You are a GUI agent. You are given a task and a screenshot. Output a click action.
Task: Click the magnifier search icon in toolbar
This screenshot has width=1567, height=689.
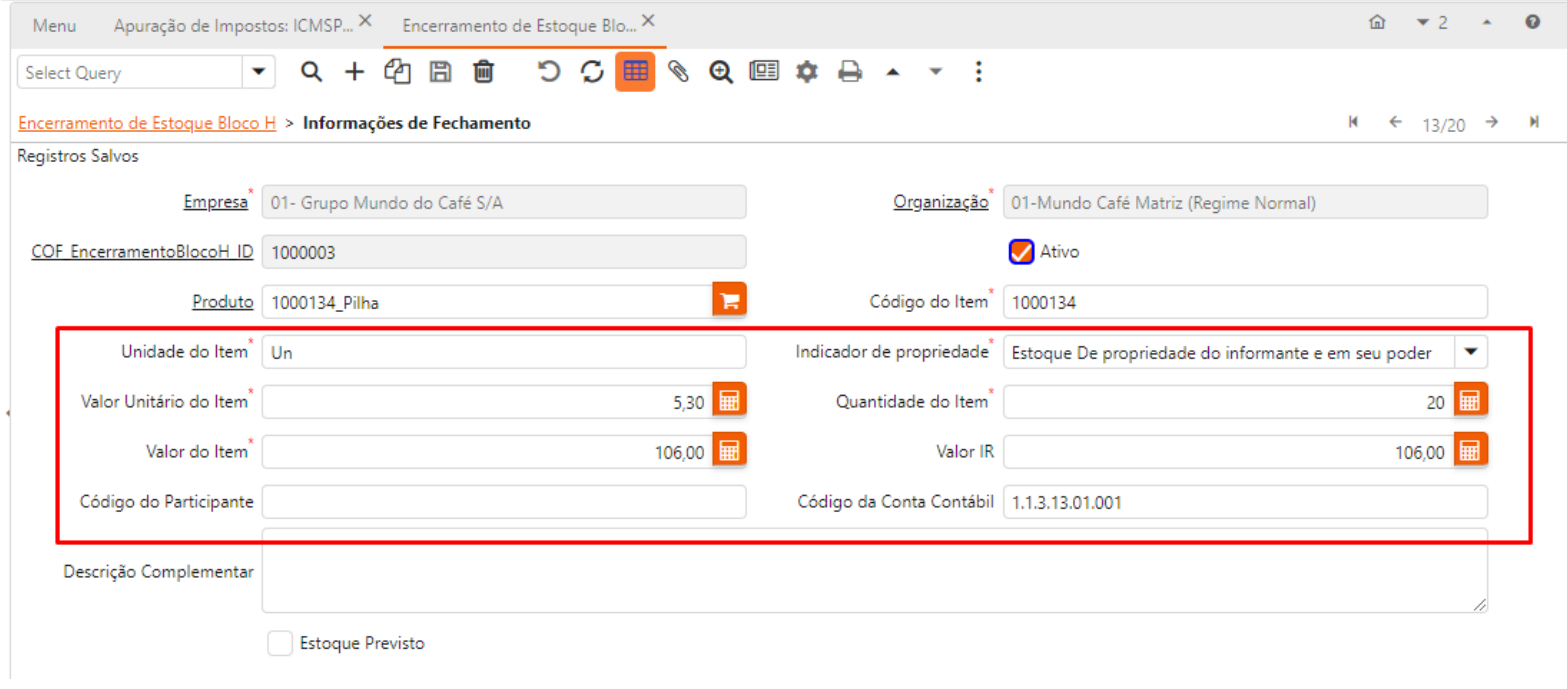[312, 72]
